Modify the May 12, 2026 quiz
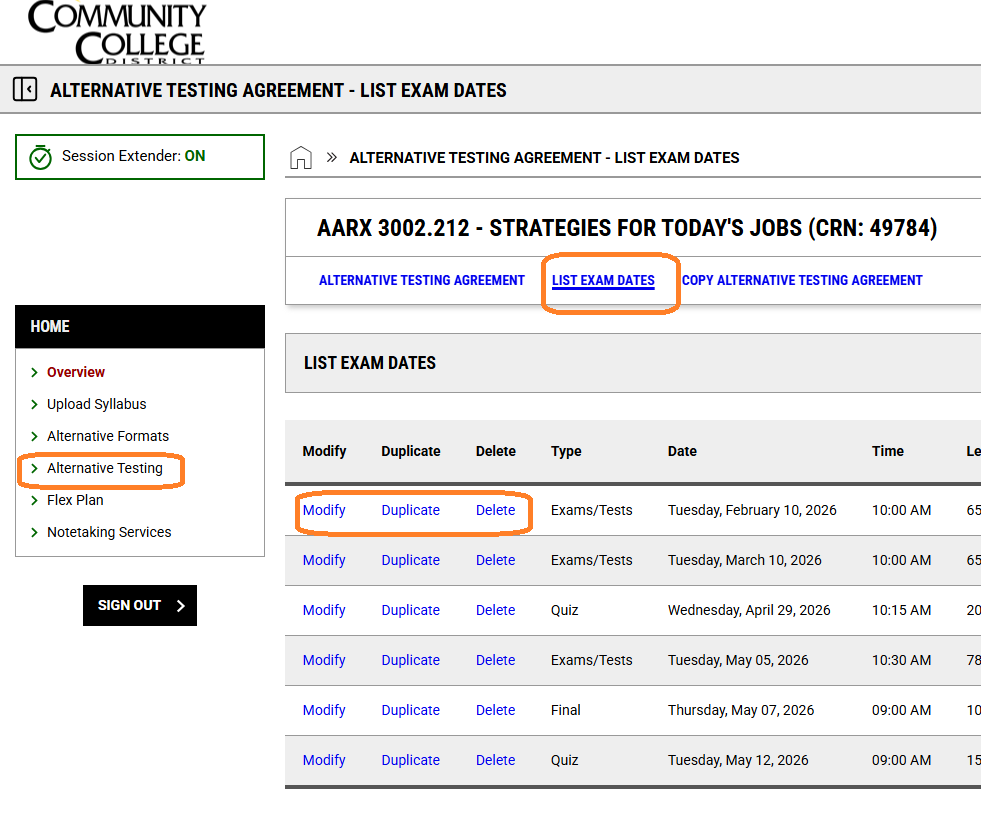Image resolution: width=981 pixels, height=814 pixels. coord(324,760)
